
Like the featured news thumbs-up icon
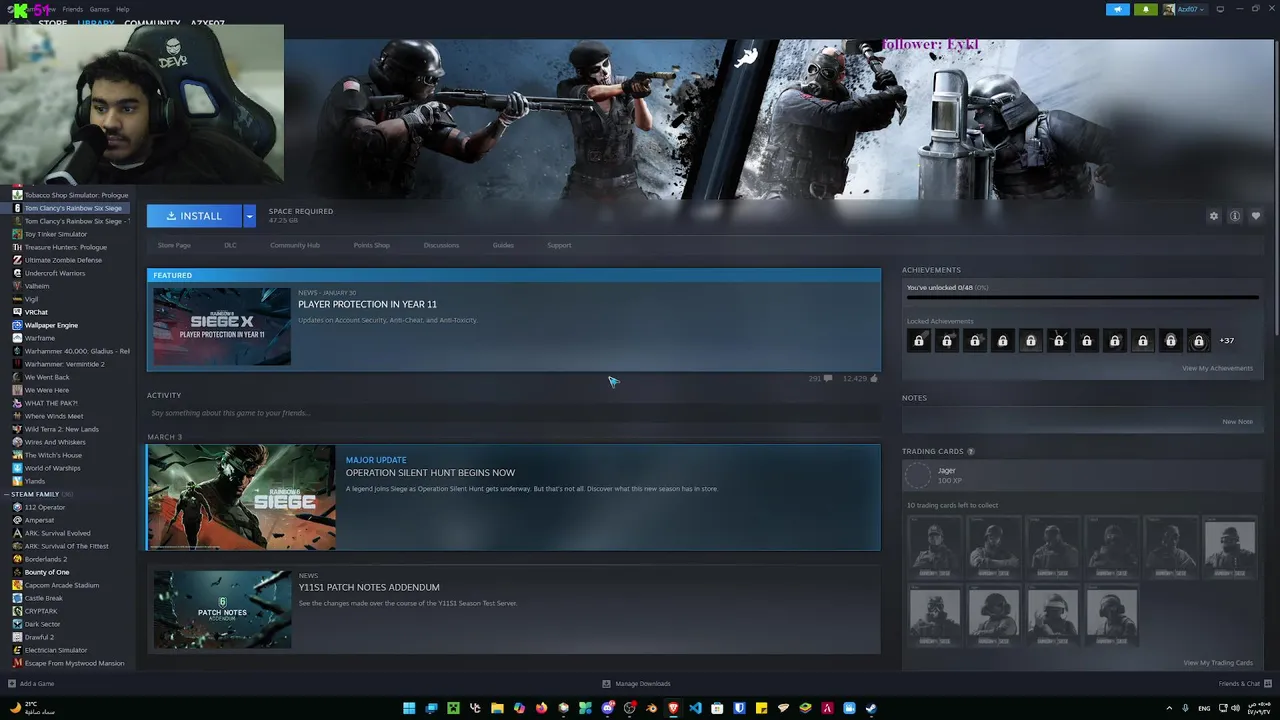874,379
